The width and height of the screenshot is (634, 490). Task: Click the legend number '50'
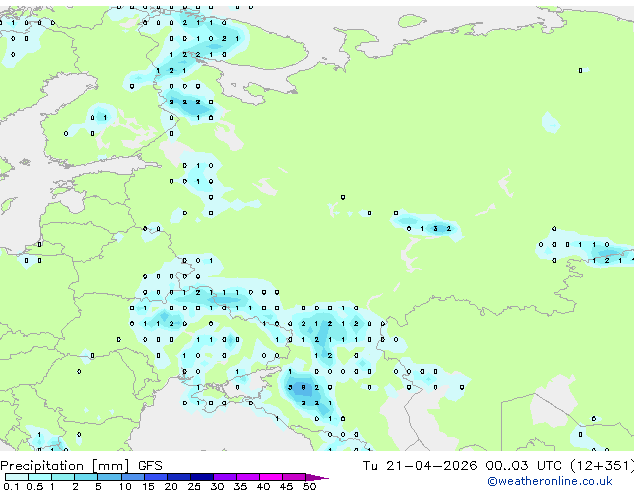pyautogui.click(x=309, y=486)
